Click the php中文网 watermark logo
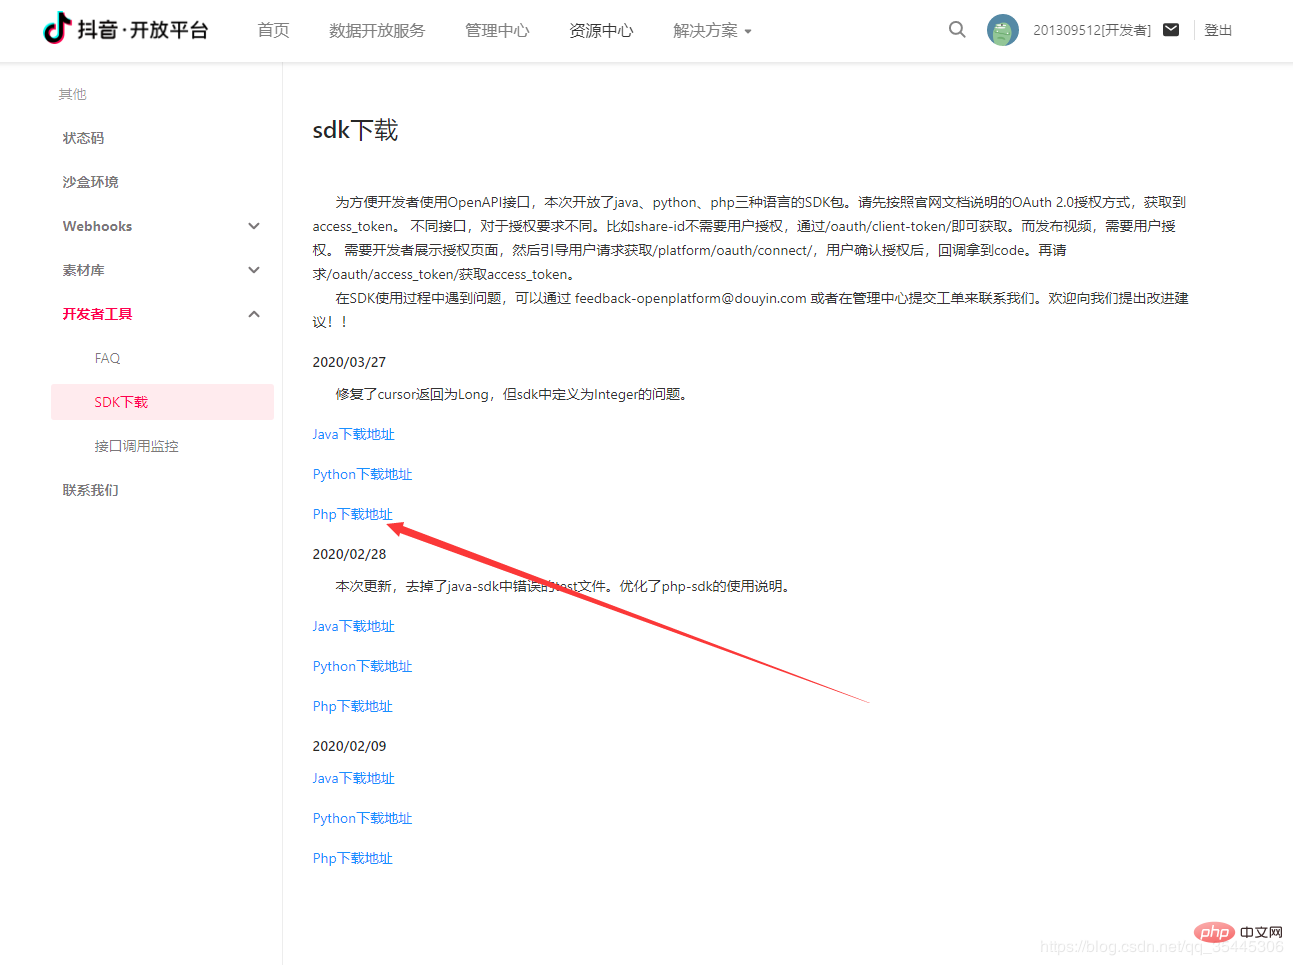The width and height of the screenshot is (1293, 965). (1213, 931)
